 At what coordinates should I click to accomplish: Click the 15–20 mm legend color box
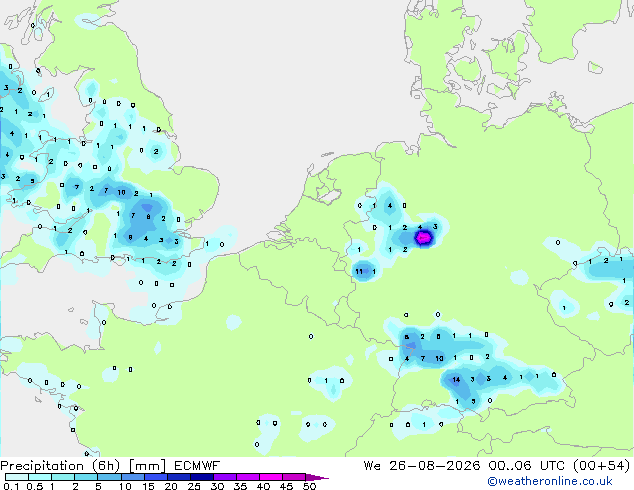tap(156, 477)
